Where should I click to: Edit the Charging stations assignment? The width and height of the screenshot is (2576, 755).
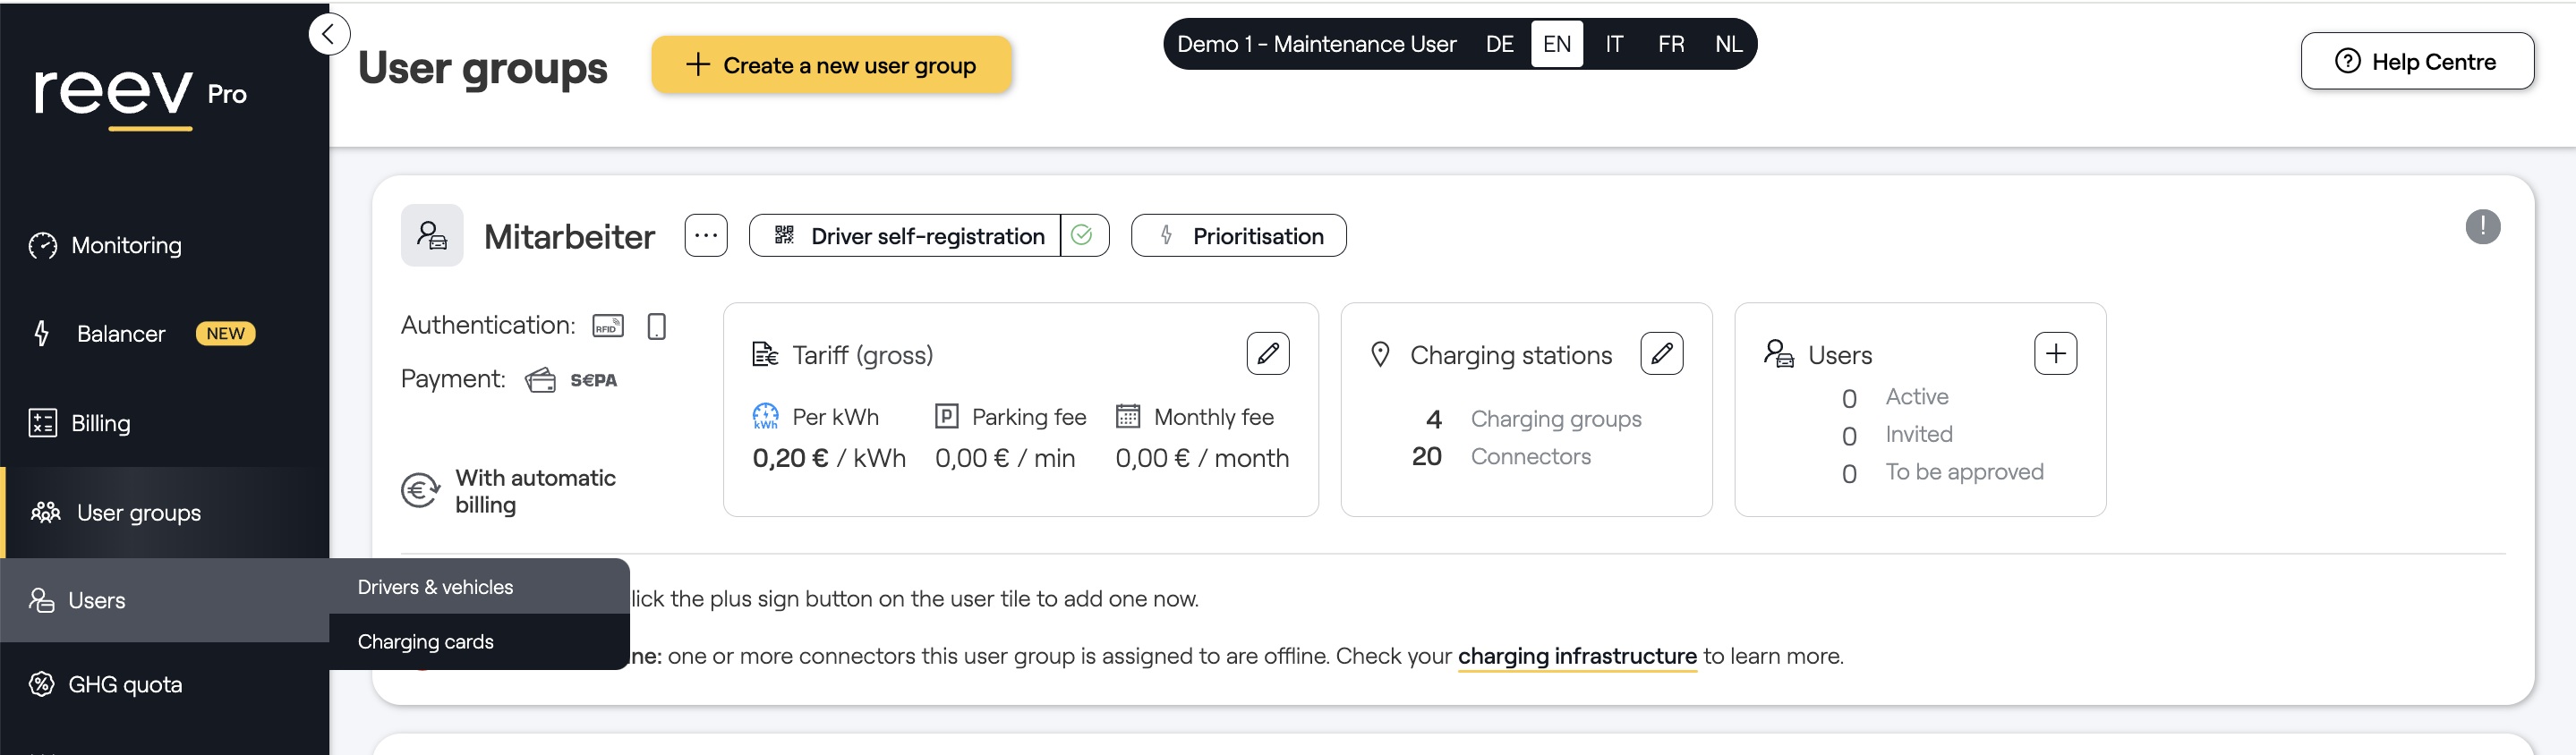coord(1661,353)
